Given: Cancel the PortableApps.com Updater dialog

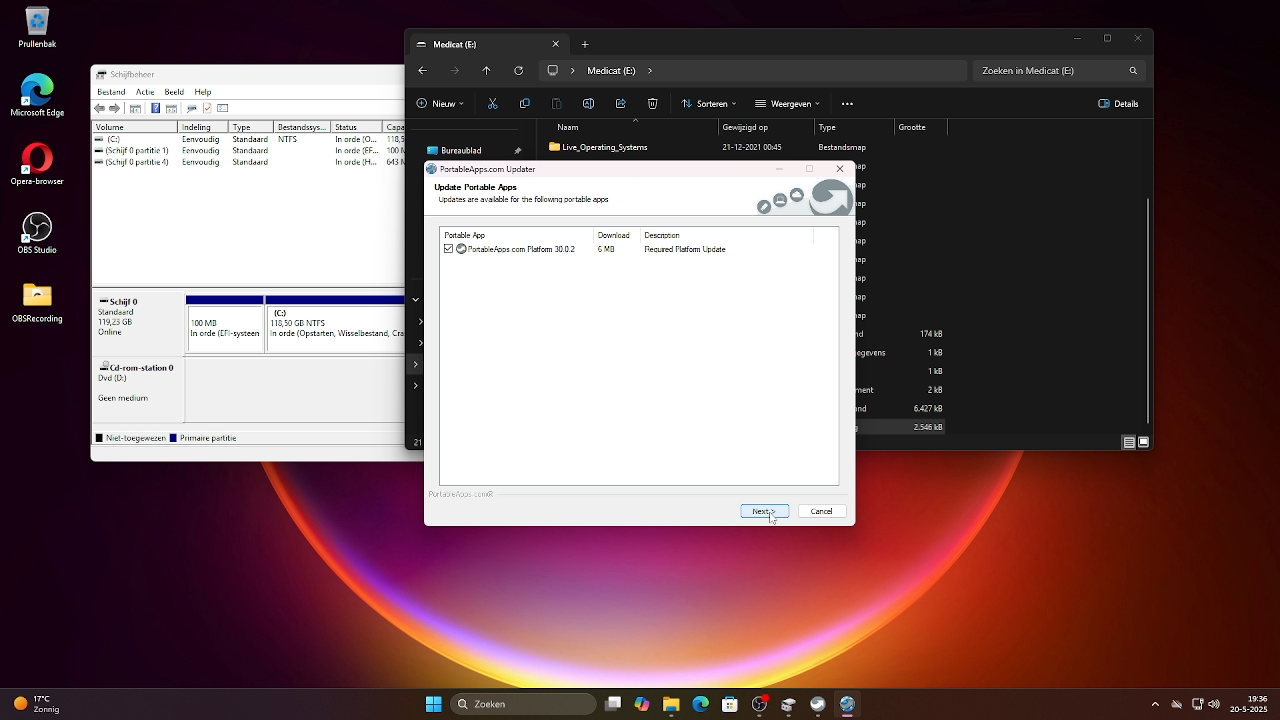Looking at the screenshot, I should 821,511.
